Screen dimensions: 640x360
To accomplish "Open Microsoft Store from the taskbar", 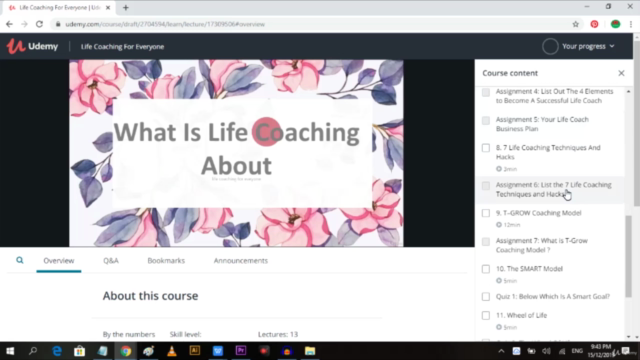I will 80,351.
